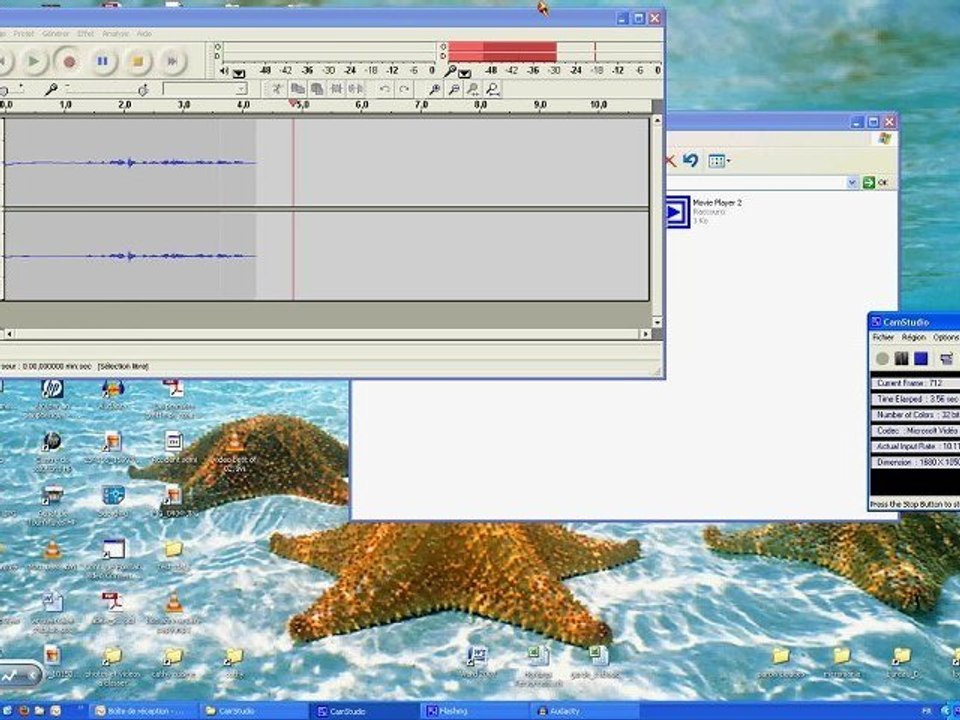Image resolution: width=960 pixels, height=720 pixels.
Task: Open the Views dropdown in Explorer toolbar
Action: point(719,161)
